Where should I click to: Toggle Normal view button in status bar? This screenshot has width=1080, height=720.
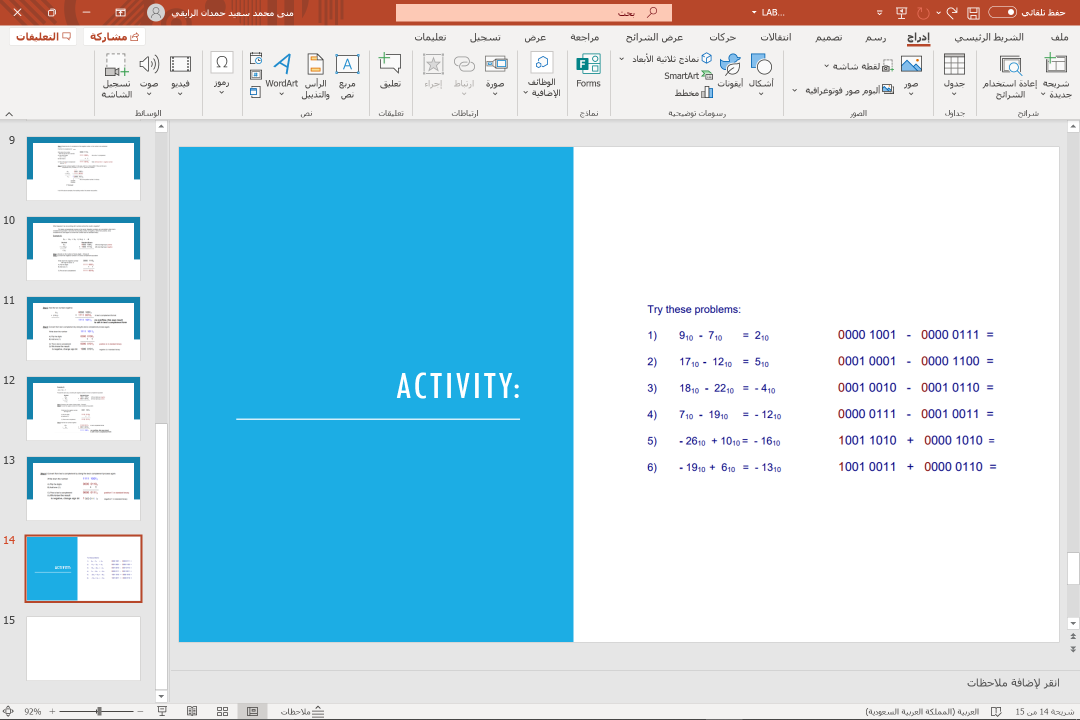coord(253,711)
